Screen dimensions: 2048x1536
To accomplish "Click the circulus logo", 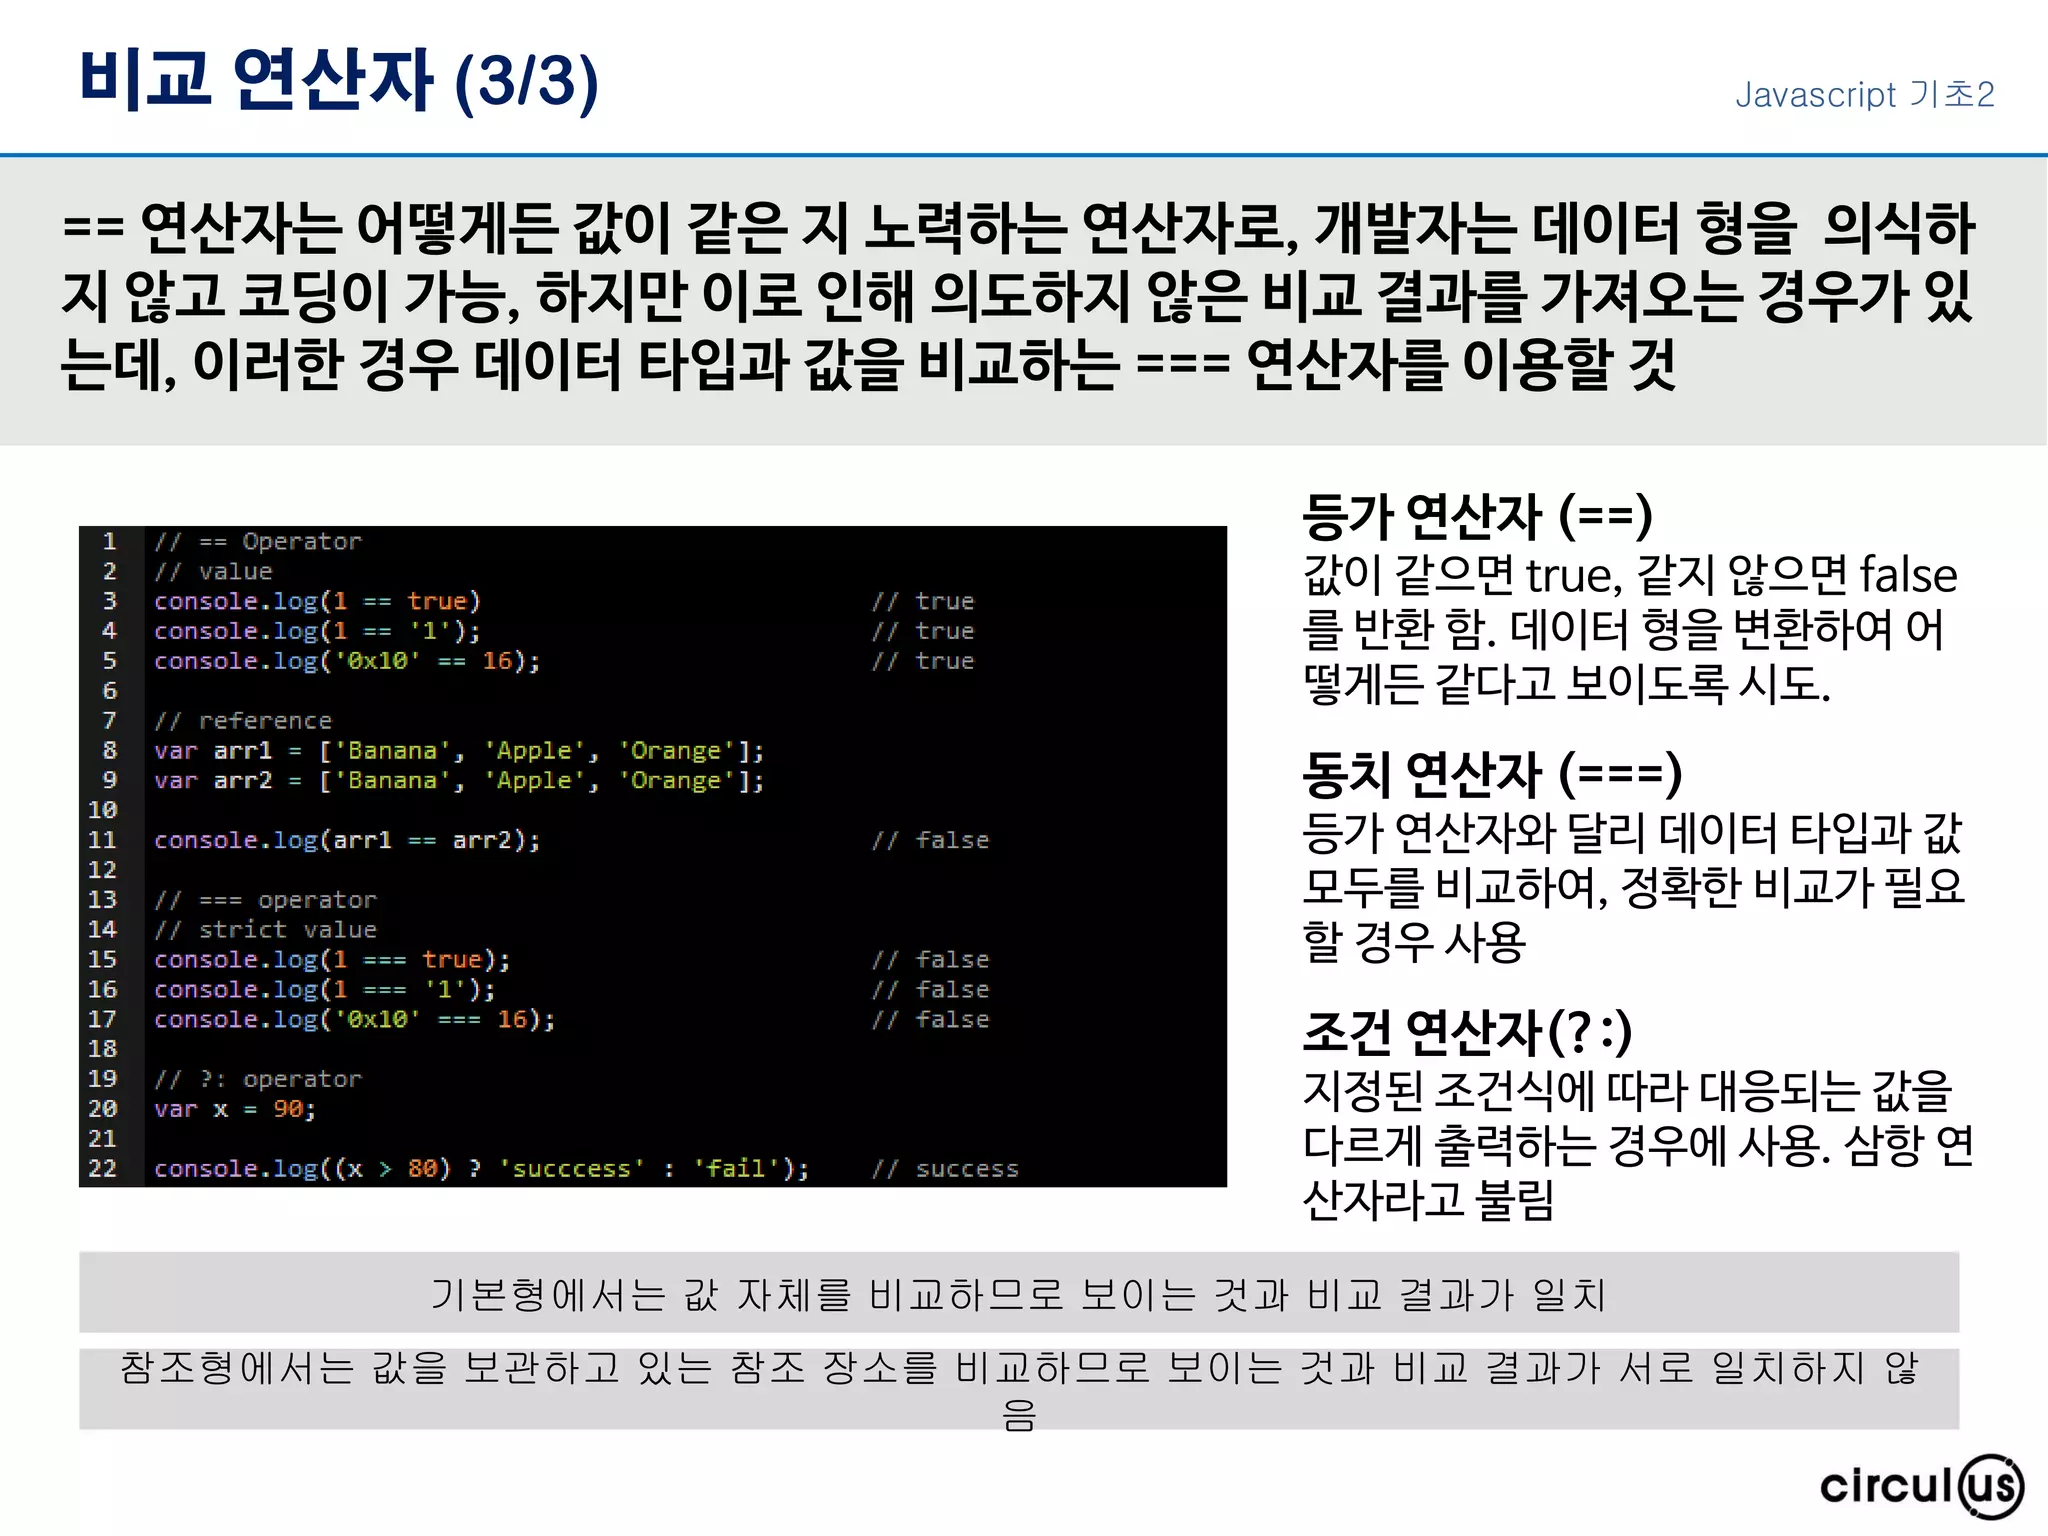I will [1921, 1486].
